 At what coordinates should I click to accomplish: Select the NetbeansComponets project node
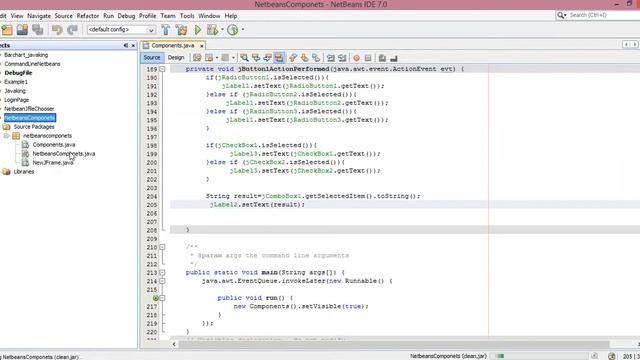(x=30, y=118)
